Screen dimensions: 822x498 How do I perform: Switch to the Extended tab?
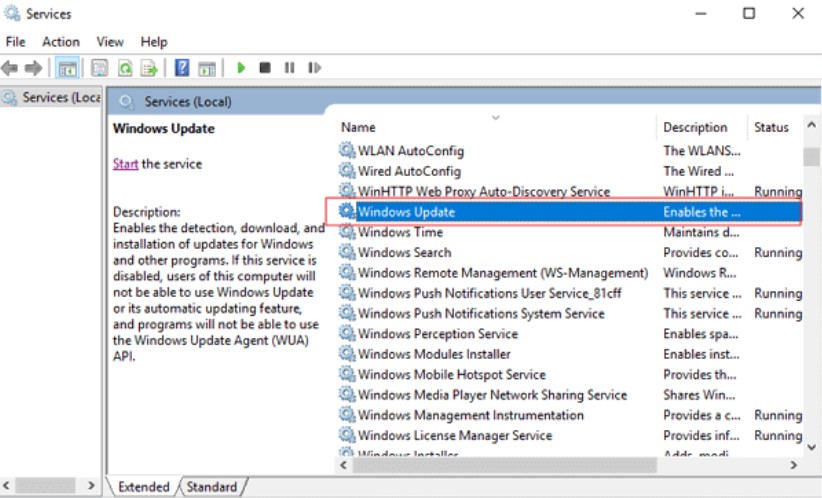point(144,486)
